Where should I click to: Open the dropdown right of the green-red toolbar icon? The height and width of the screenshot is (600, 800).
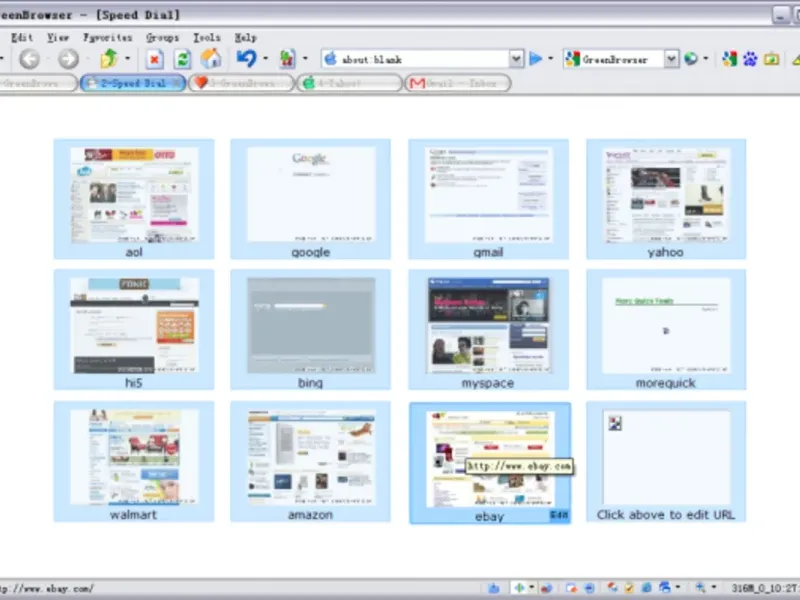click(305, 58)
